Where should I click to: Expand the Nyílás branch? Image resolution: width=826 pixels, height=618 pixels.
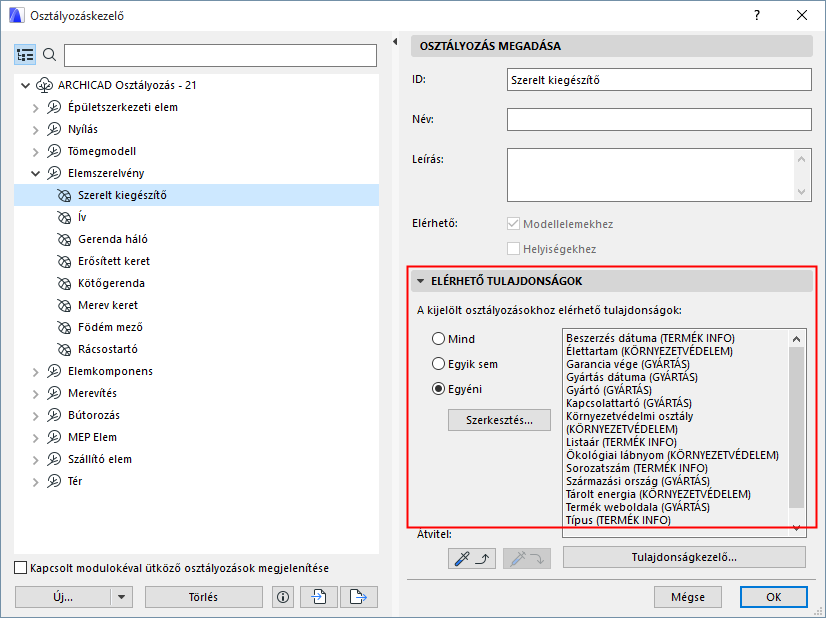pos(35,130)
